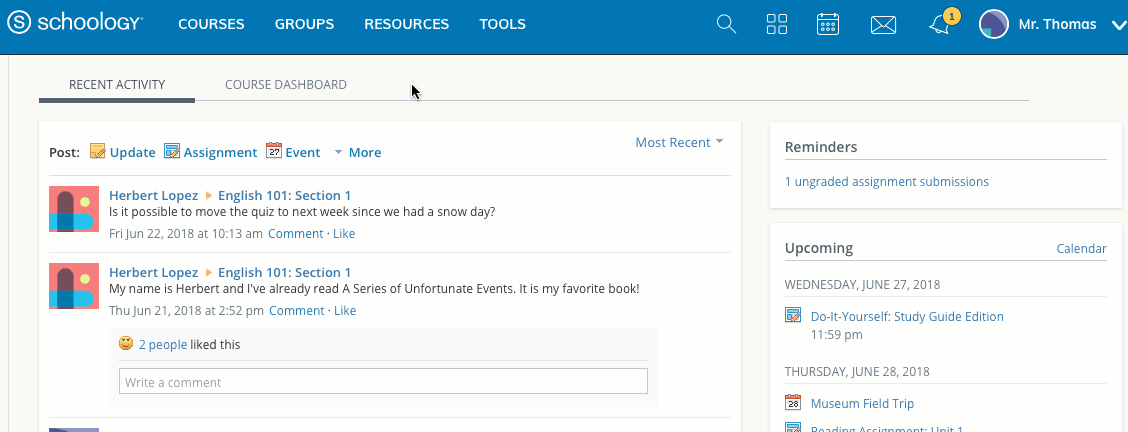Switch to the Course Dashboard tab
The width and height of the screenshot is (1128, 432).
[x=286, y=85]
